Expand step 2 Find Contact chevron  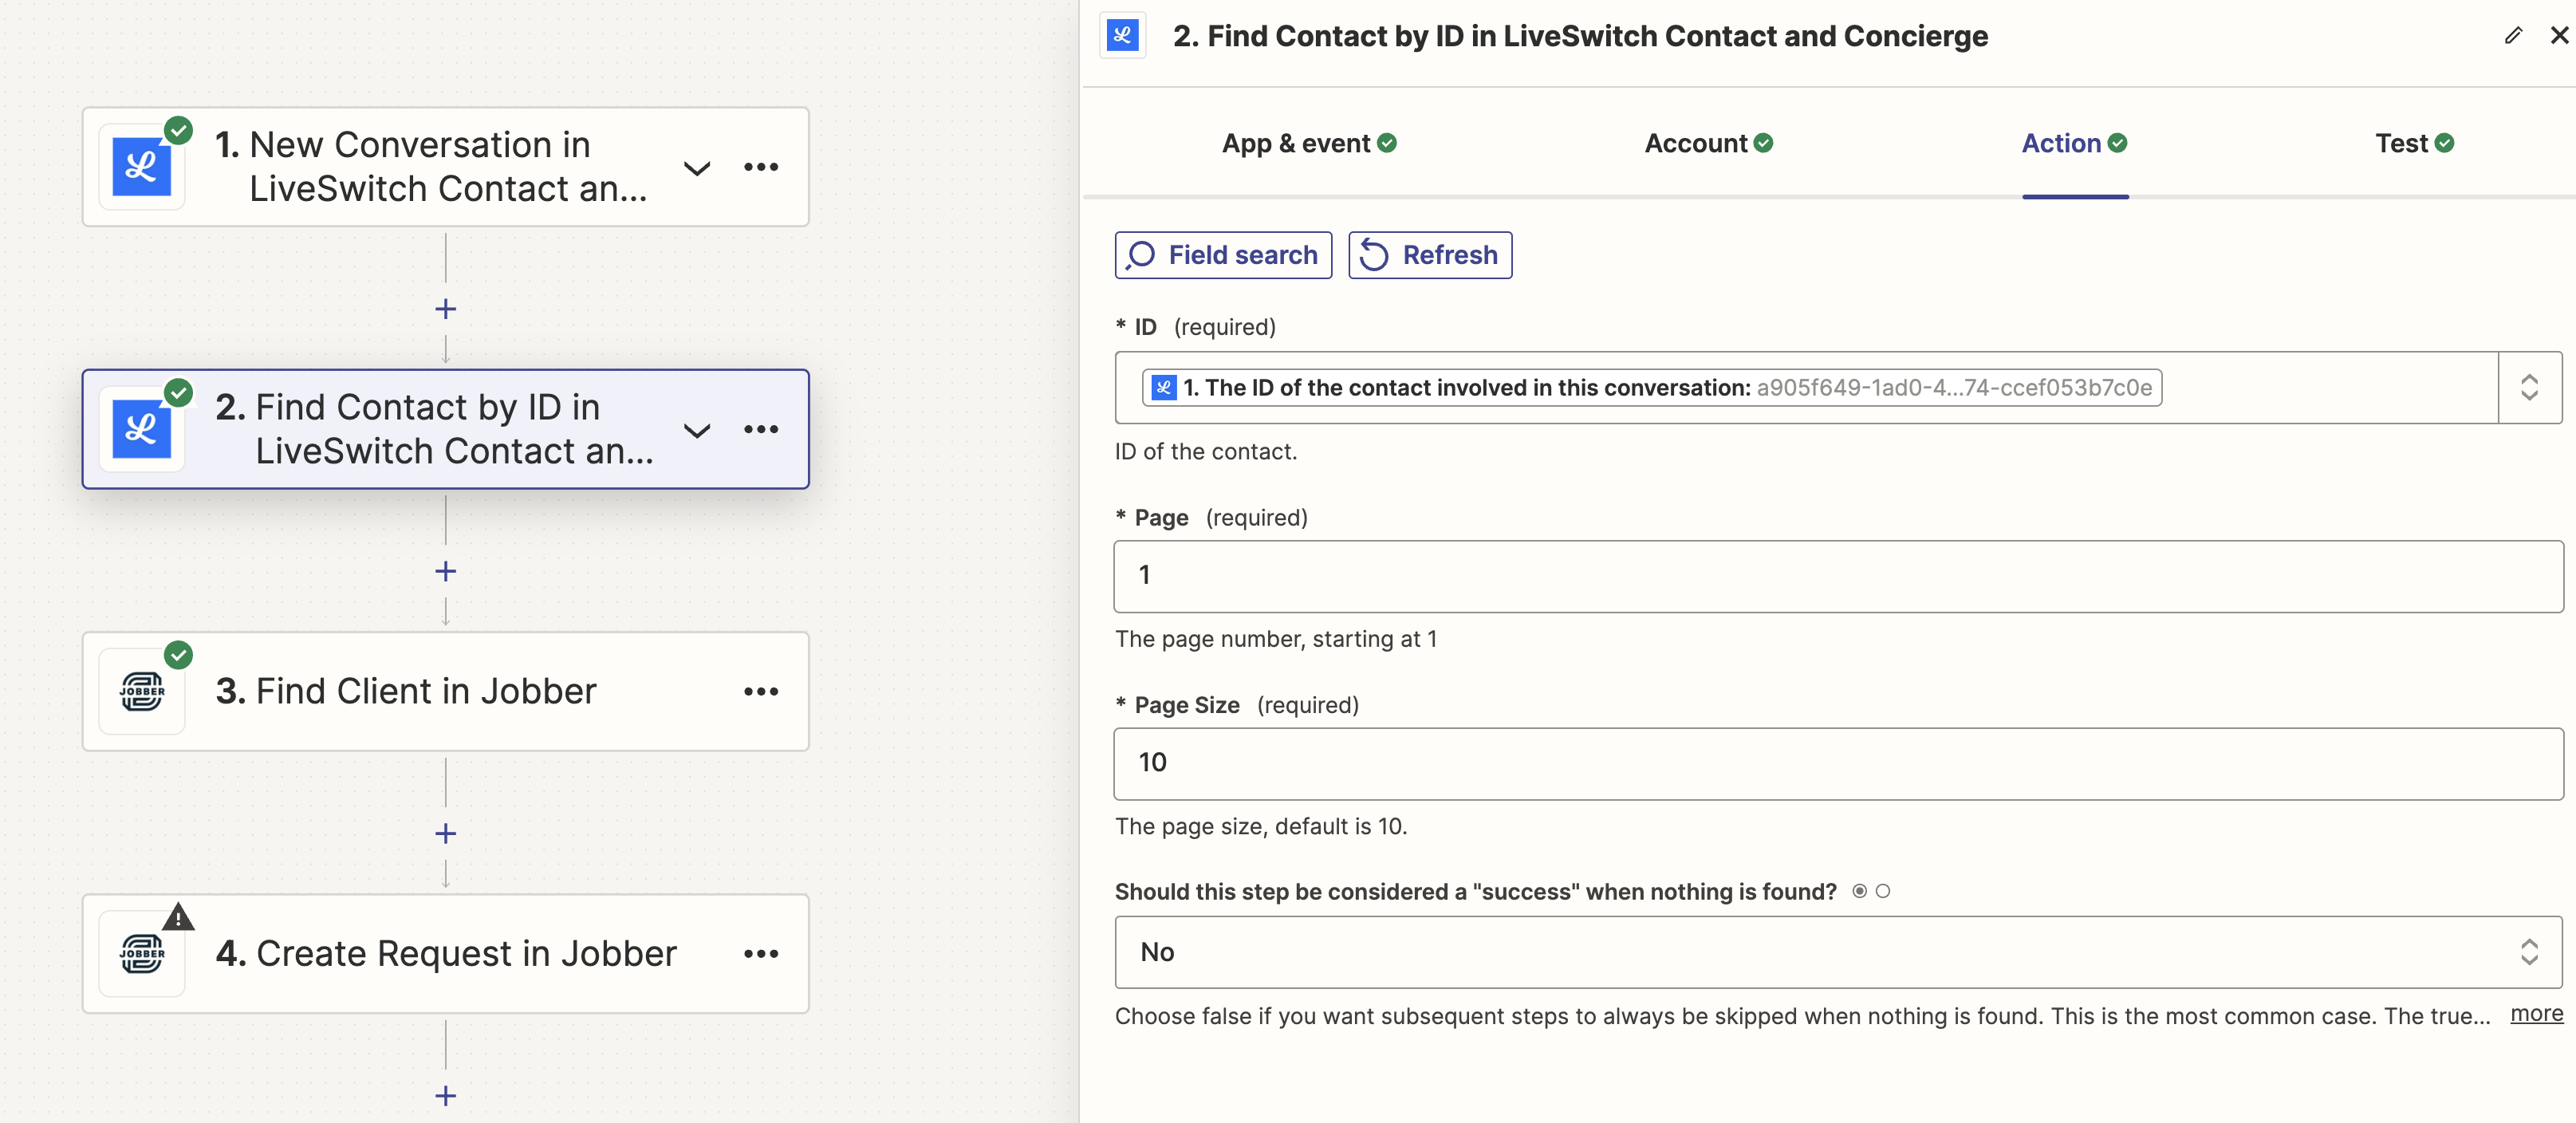pos(697,430)
